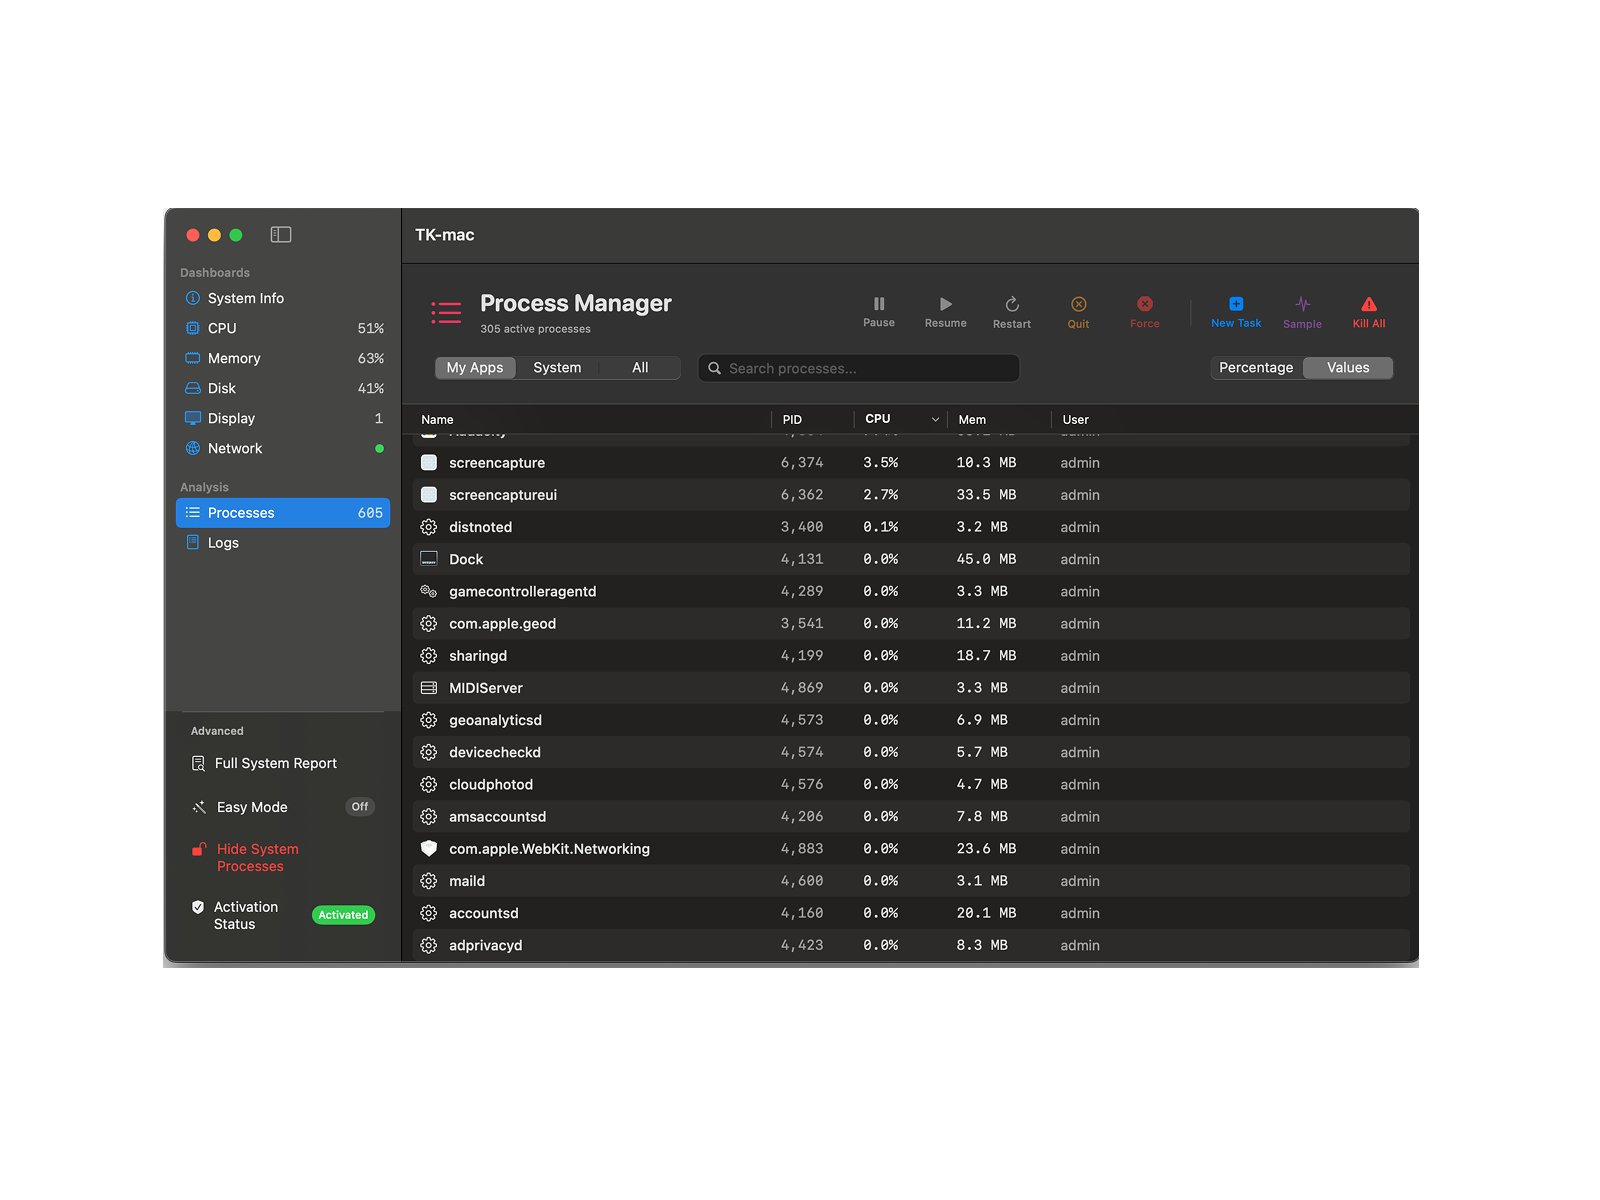Open the Memory dashboard
Viewport: 1600px width, 1200px height.
(283, 358)
